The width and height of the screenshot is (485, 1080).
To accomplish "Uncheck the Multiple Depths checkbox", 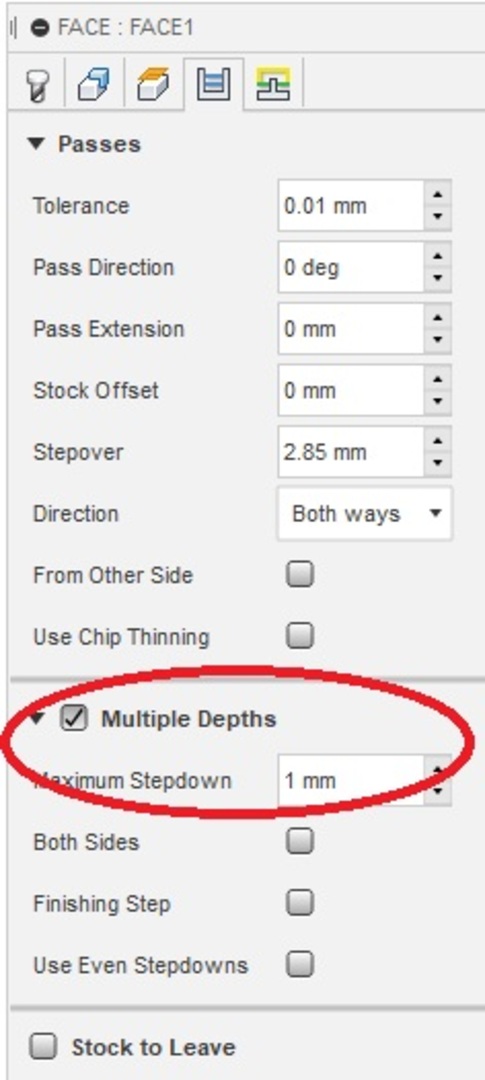I will click(x=74, y=718).
